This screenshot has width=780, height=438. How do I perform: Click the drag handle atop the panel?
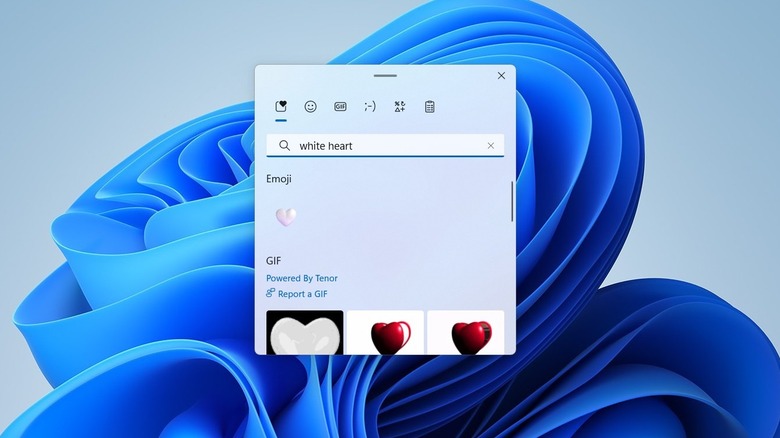[385, 76]
